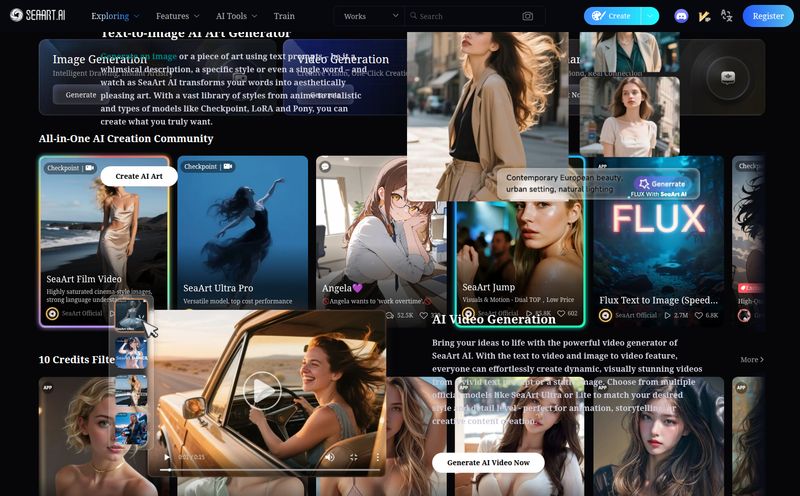Click the large play button on video
Screen dimensions: 800x496
click(263, 390)
